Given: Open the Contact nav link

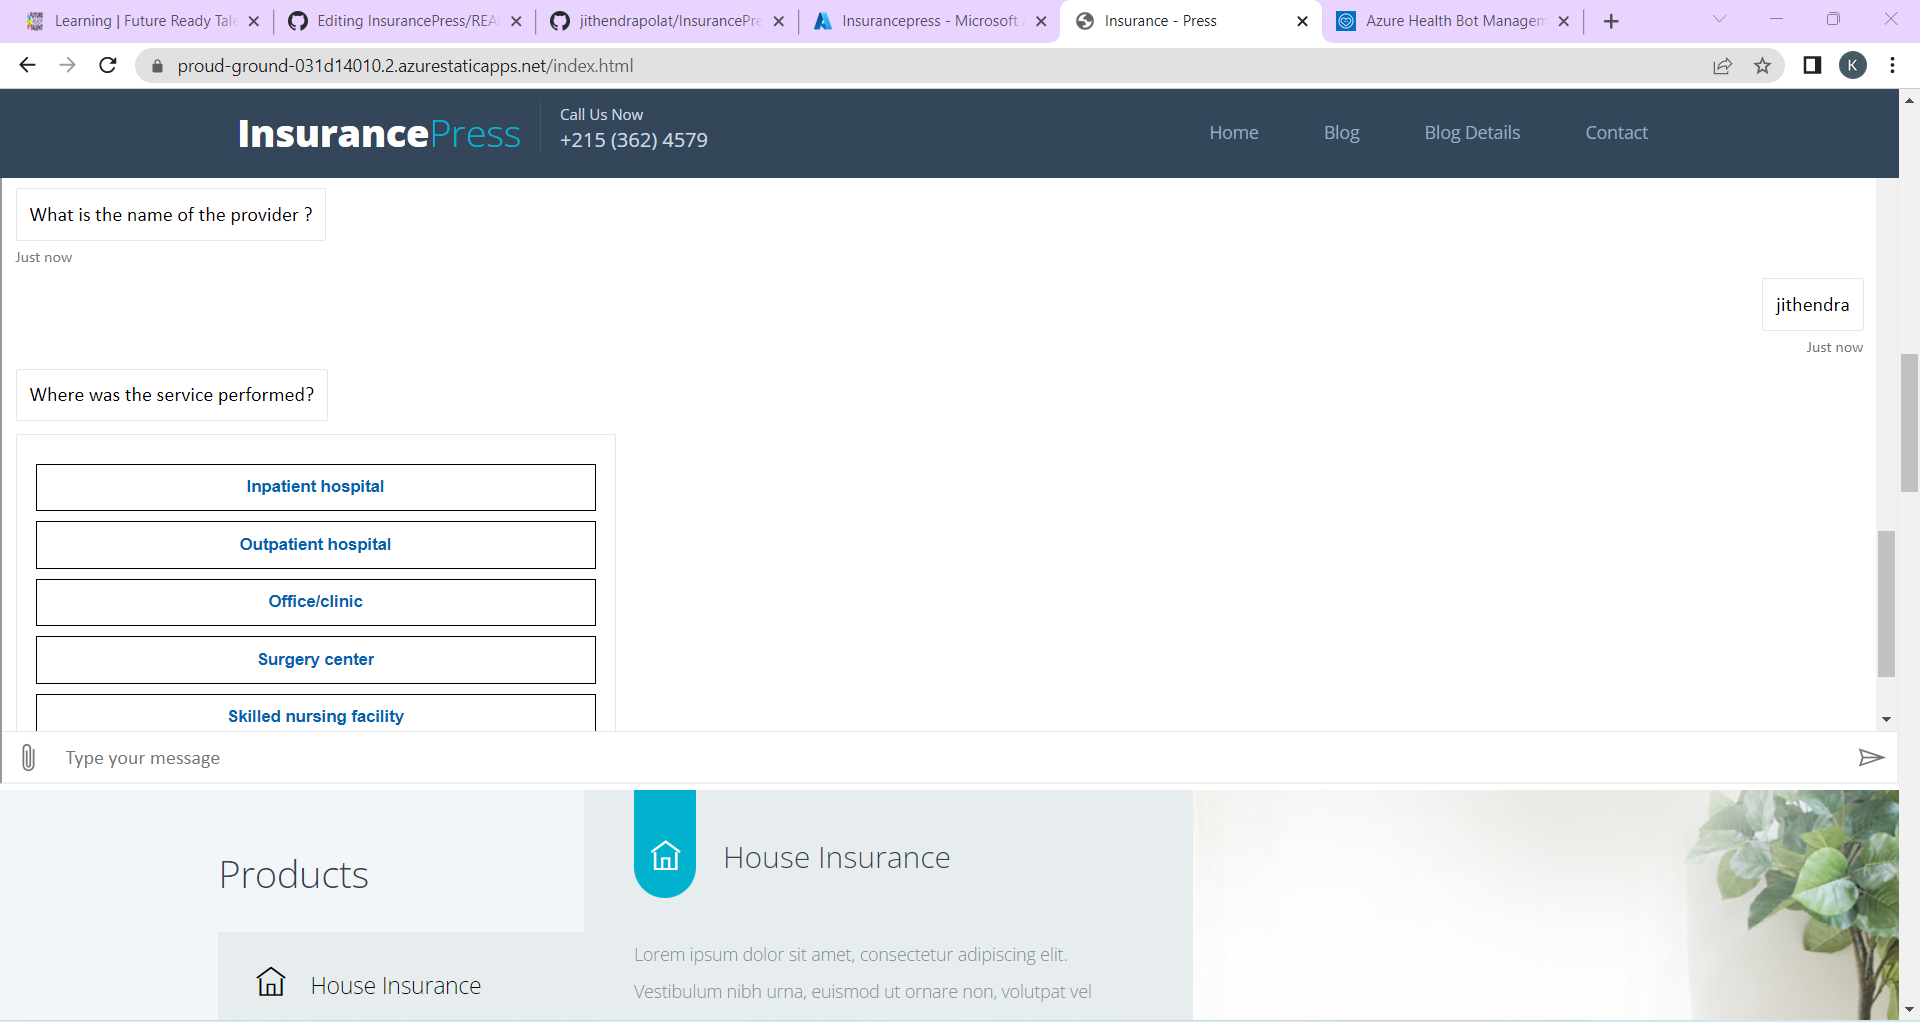Looking at the screenshot, I should 1616,133.
